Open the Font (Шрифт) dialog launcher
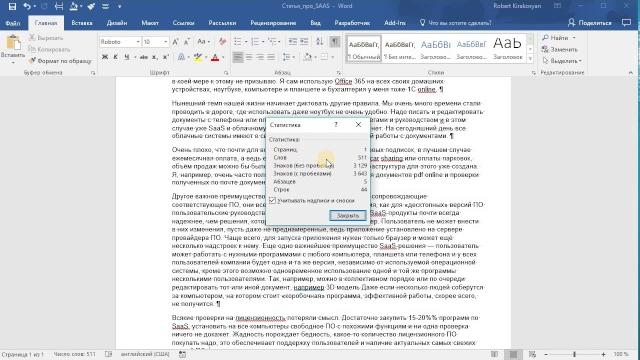Image resolution: width=640 pixels, height=360 pixels. coord(226,73)
